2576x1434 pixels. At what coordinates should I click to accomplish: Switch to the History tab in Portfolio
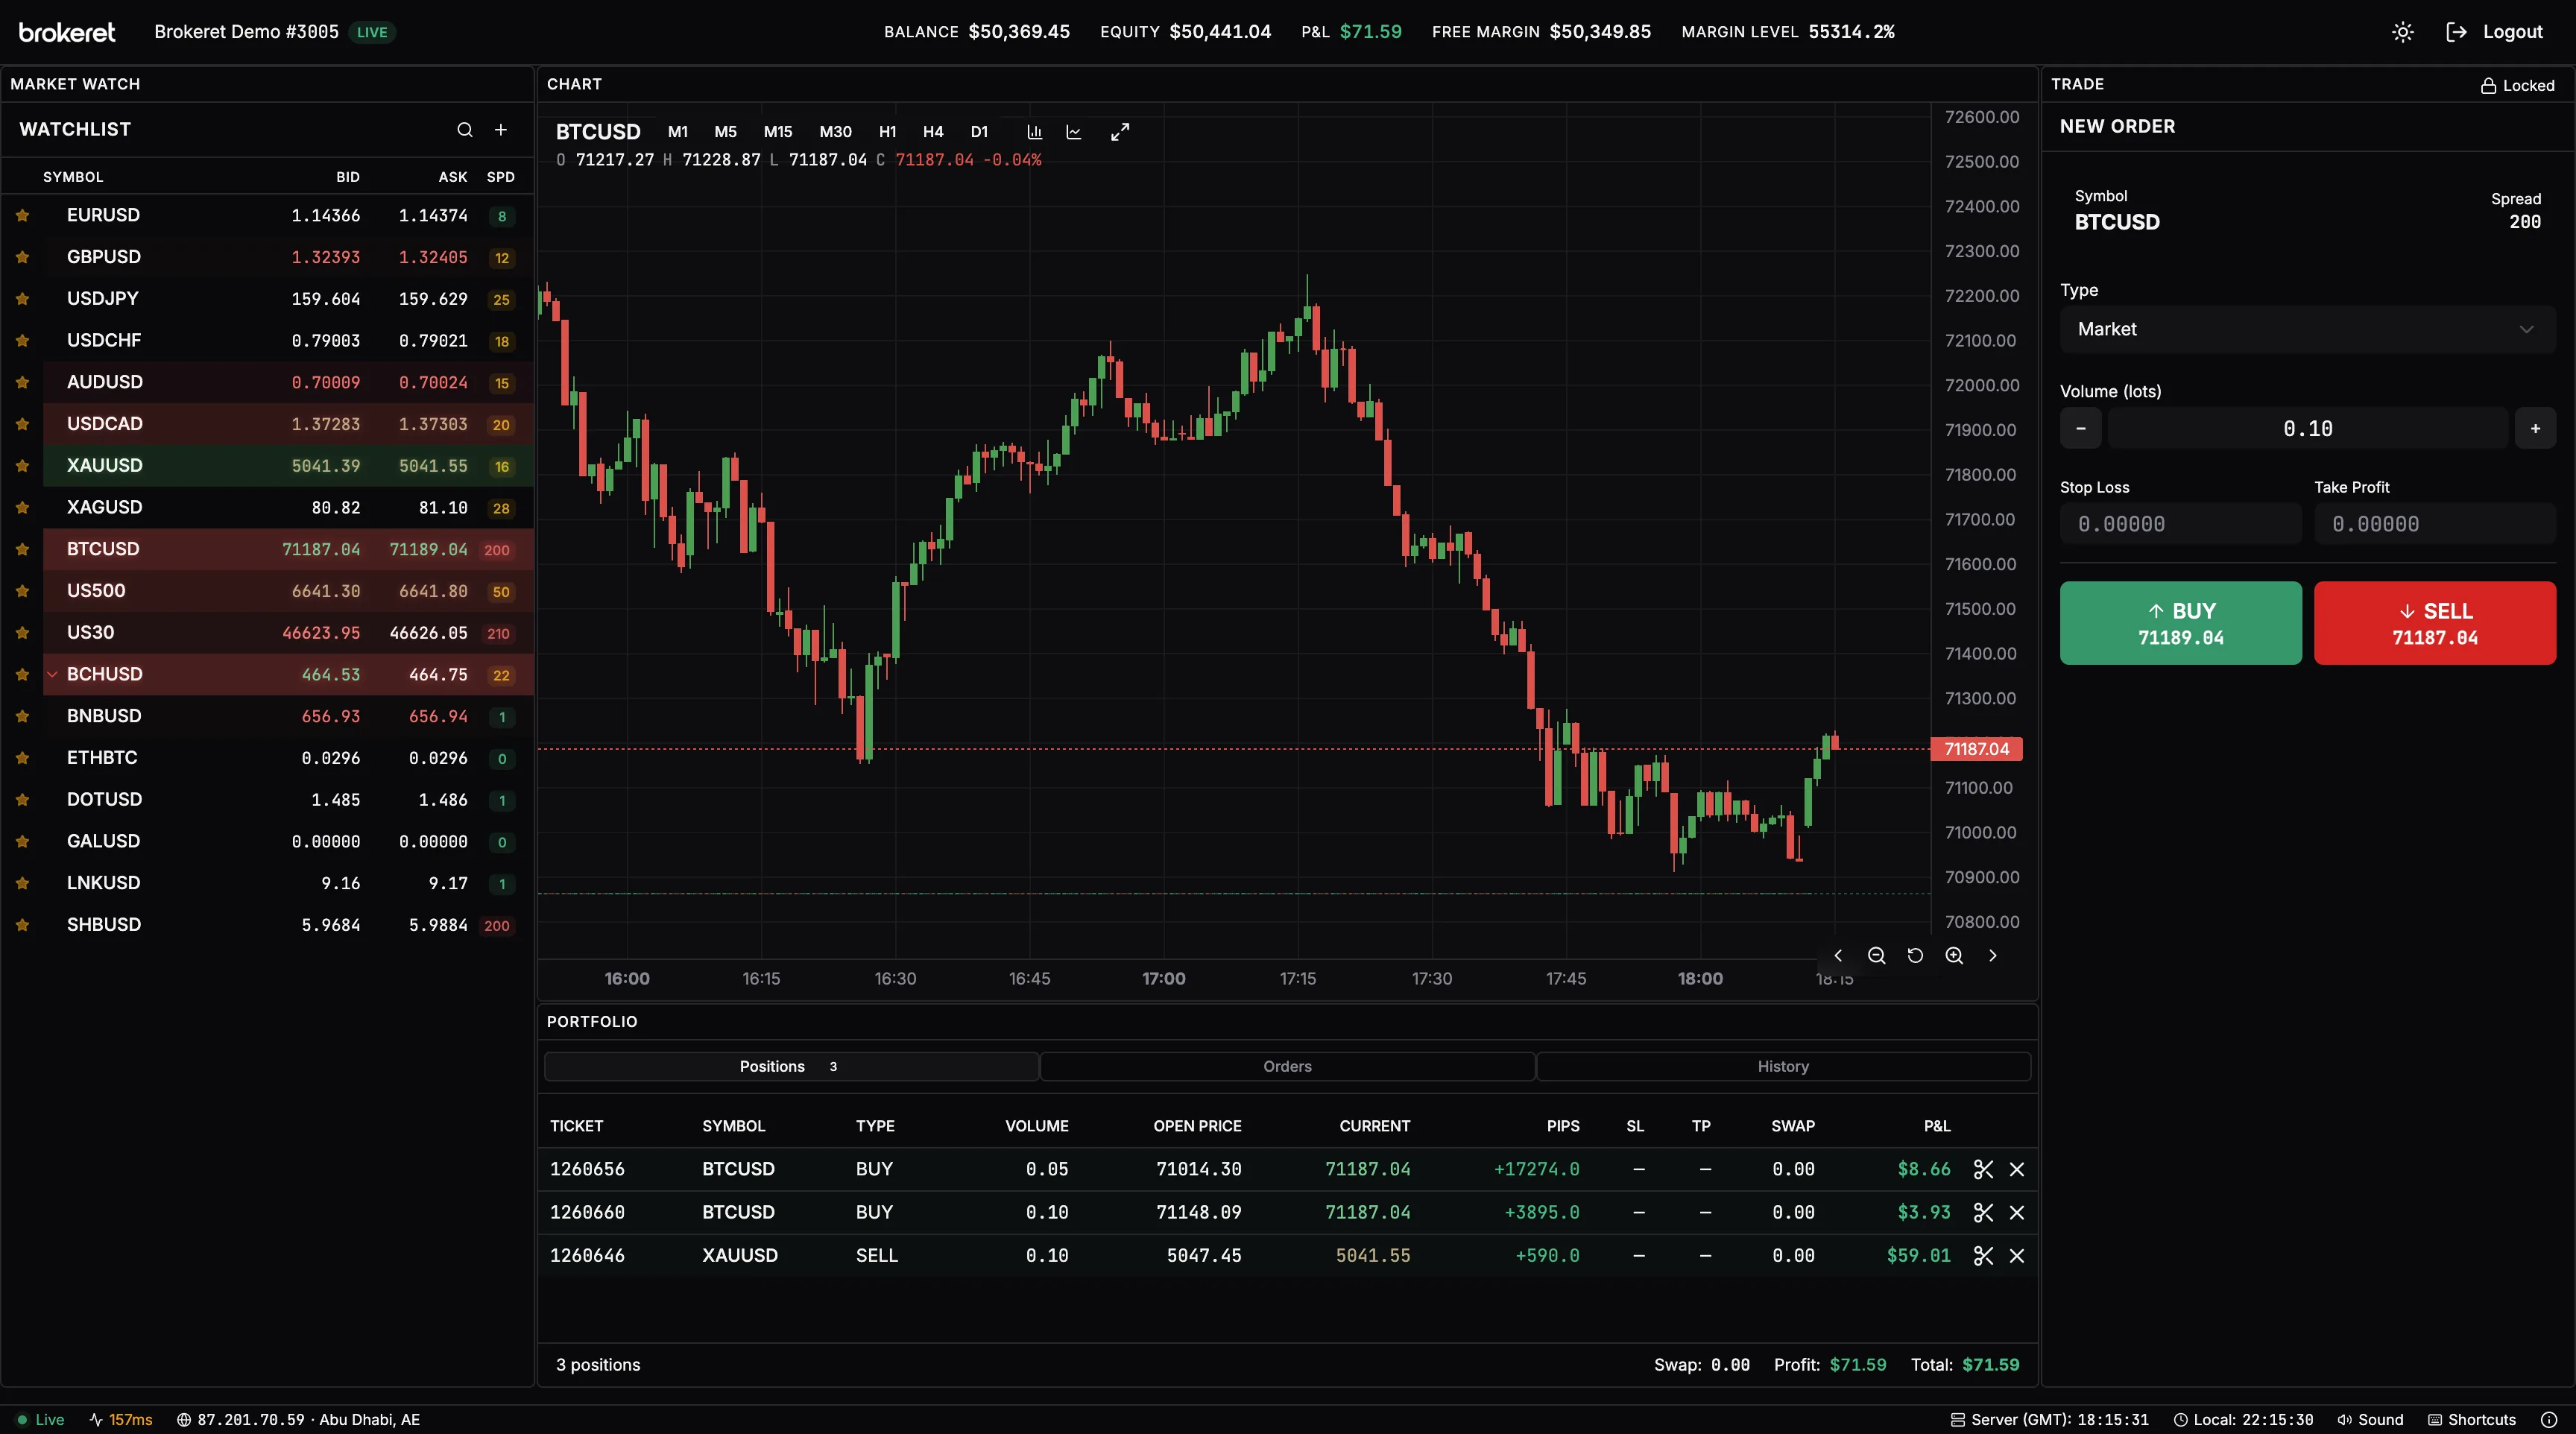1783,1066
